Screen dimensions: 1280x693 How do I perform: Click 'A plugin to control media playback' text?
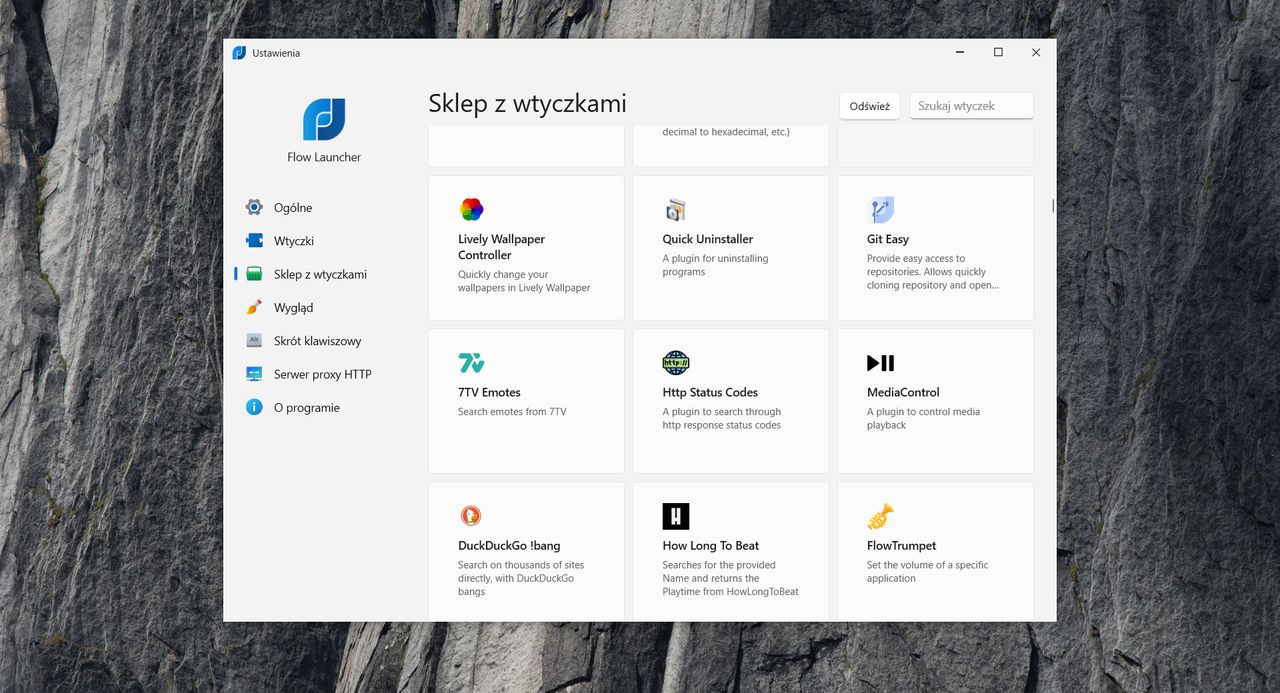click(x=923, y=418)
